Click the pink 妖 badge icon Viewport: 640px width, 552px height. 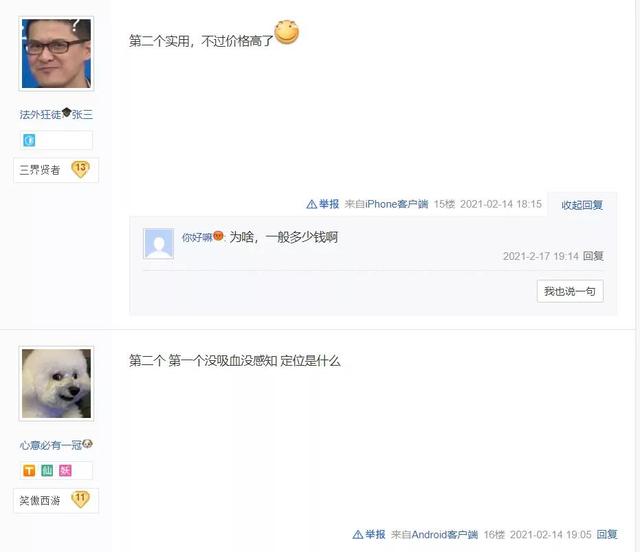(65, 471)
